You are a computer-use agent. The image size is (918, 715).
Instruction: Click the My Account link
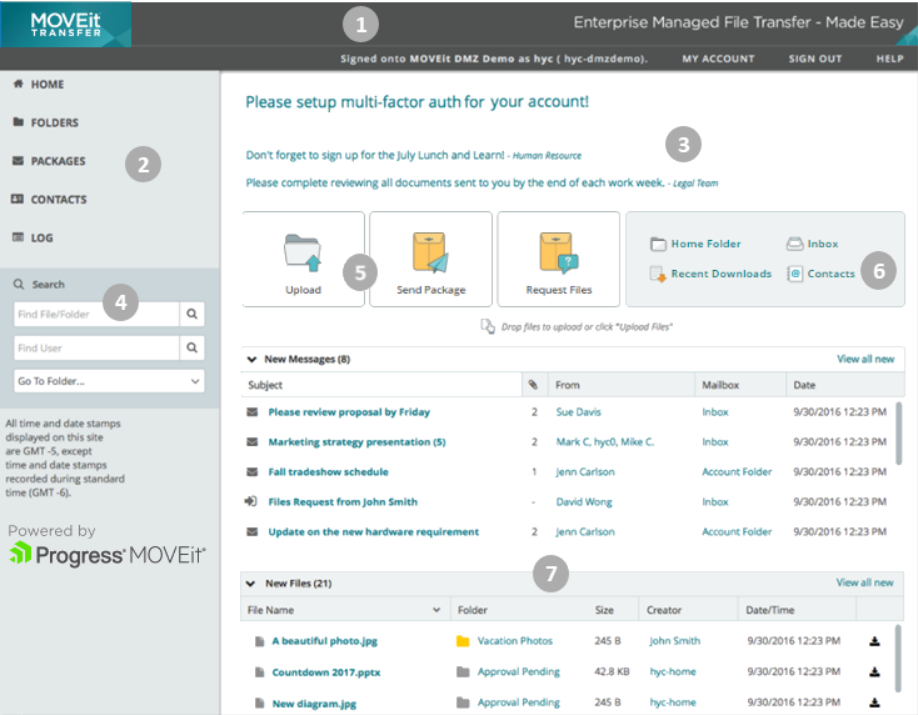[718, 59]
